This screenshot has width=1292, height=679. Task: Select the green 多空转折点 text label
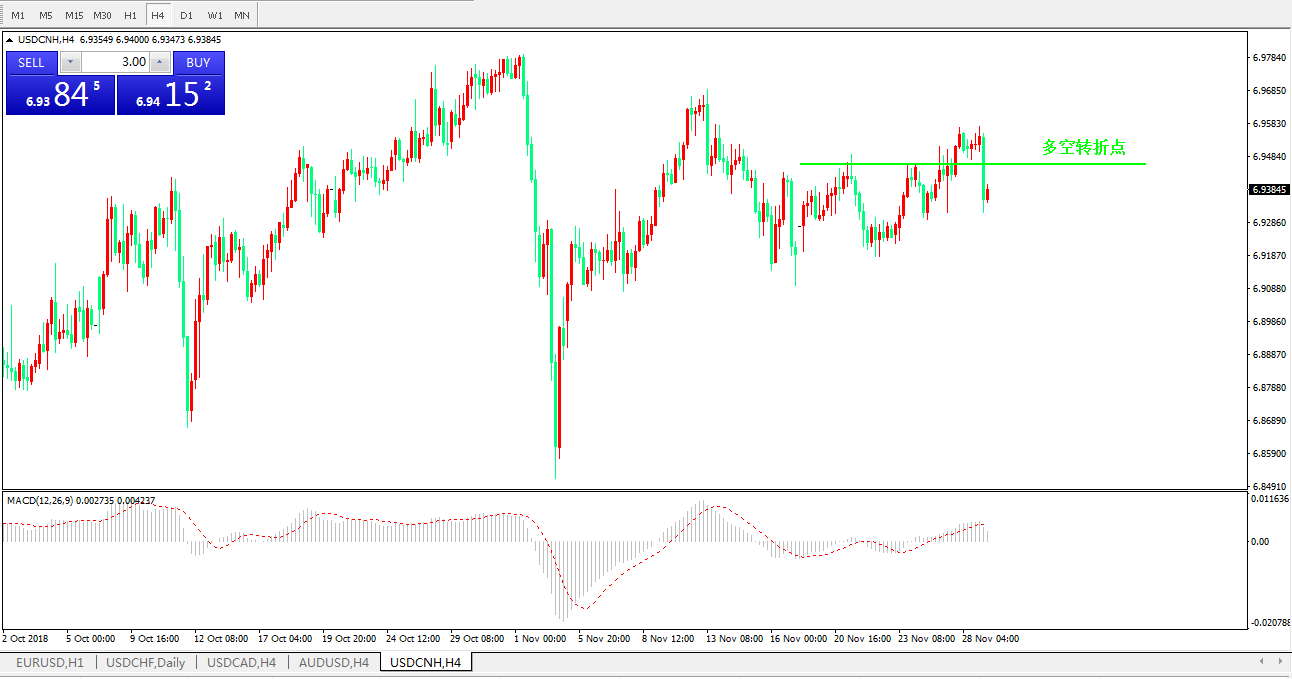click(x=1084, y=148)
